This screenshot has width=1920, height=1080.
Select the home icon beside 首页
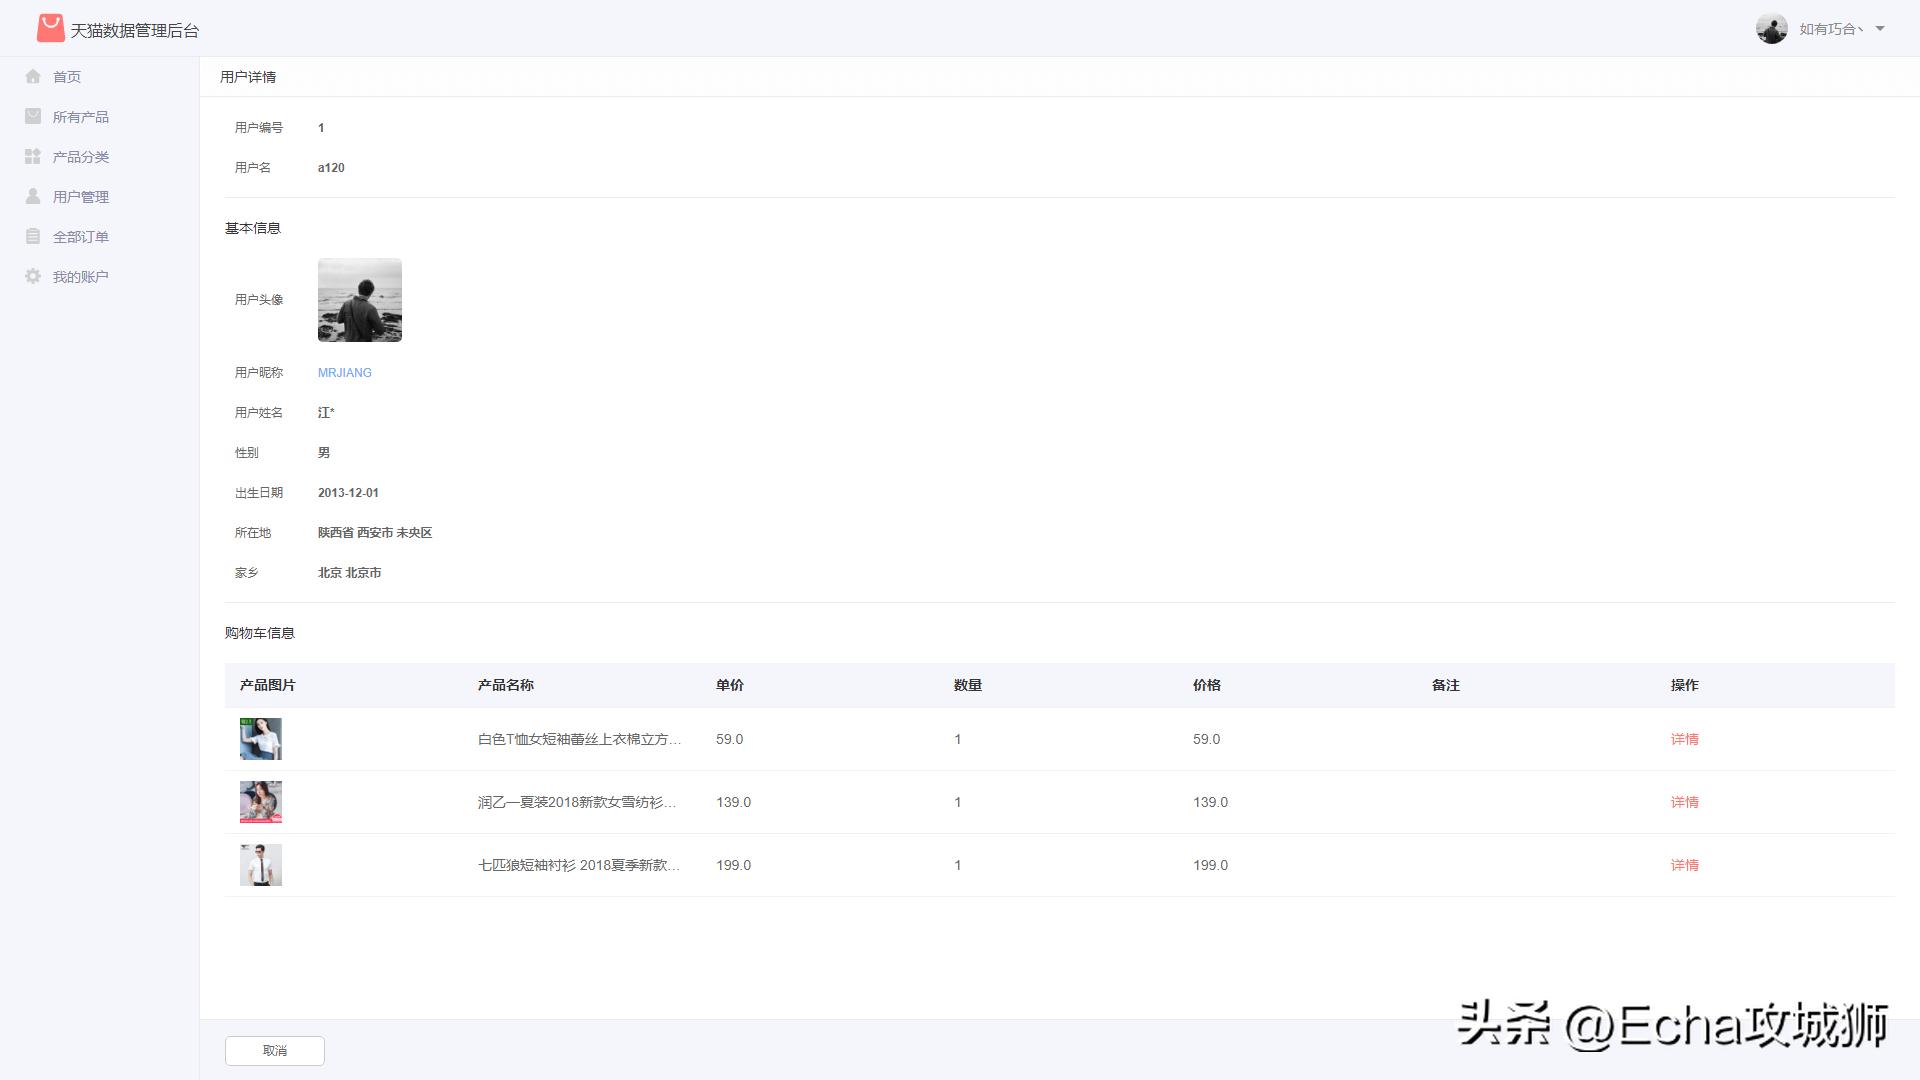[33, 76]
